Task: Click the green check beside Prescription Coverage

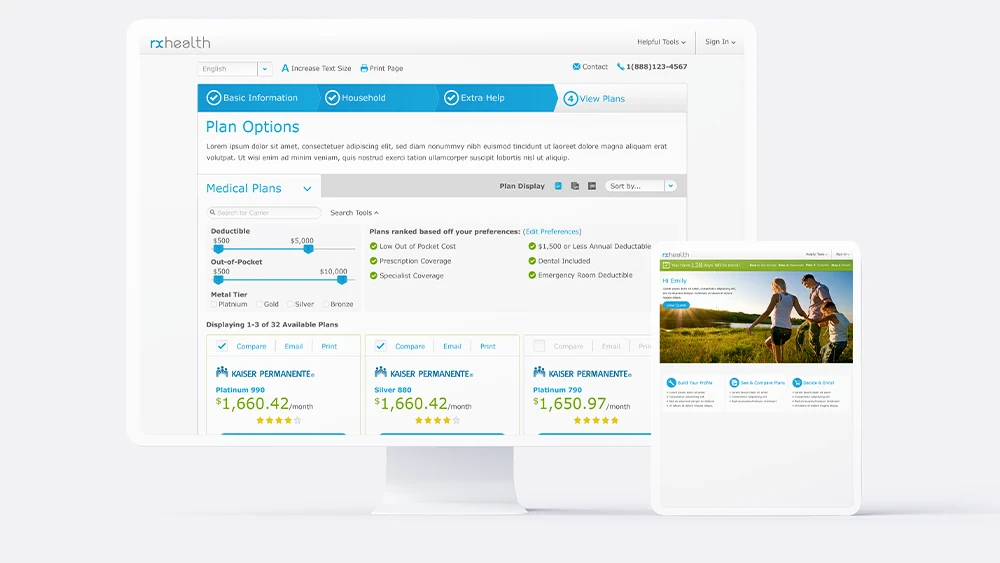Action: click(x=374, y=261)
